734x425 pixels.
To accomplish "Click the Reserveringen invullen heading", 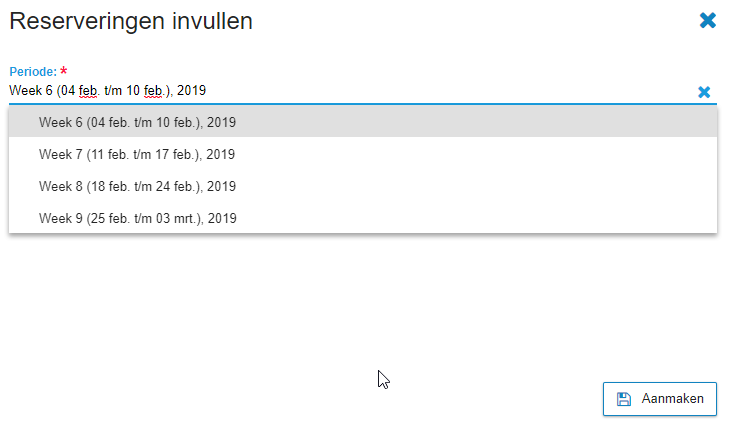I will 131,21.
